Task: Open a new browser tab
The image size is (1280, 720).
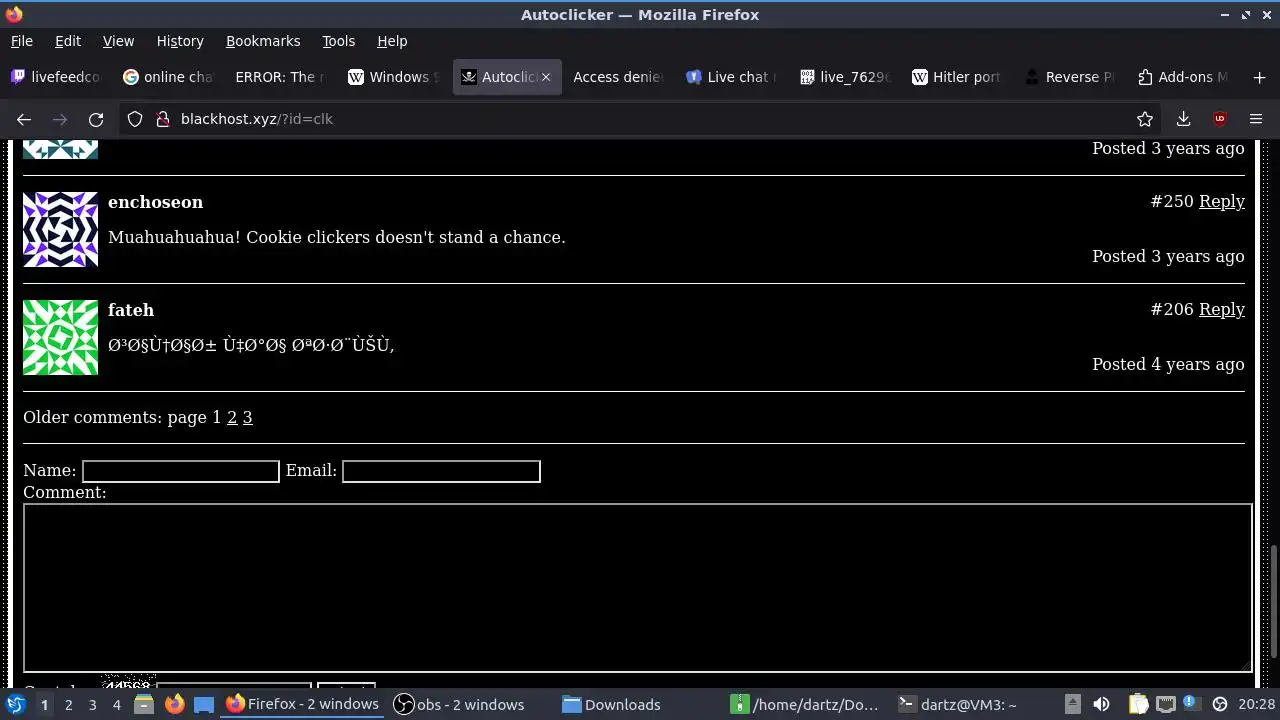Action: (1259, 77)
